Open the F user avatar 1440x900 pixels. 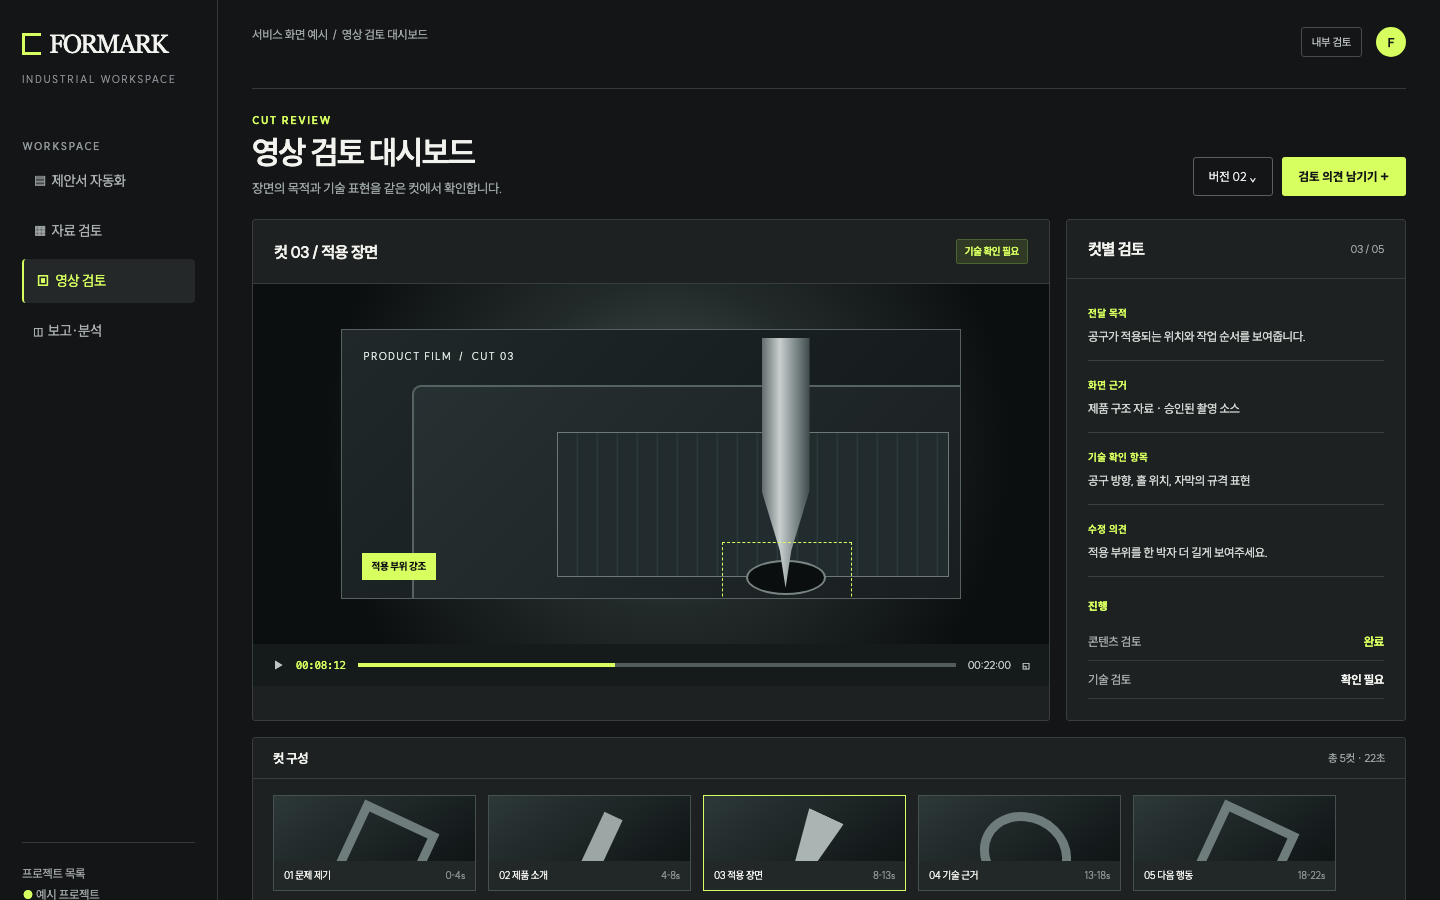coord(1391,42)
